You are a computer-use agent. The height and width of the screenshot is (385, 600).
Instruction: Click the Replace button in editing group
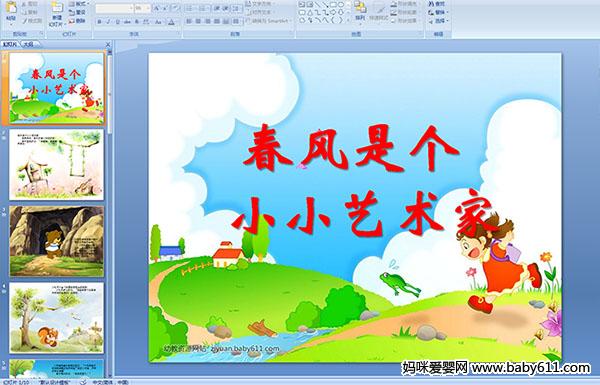point(438,12)
